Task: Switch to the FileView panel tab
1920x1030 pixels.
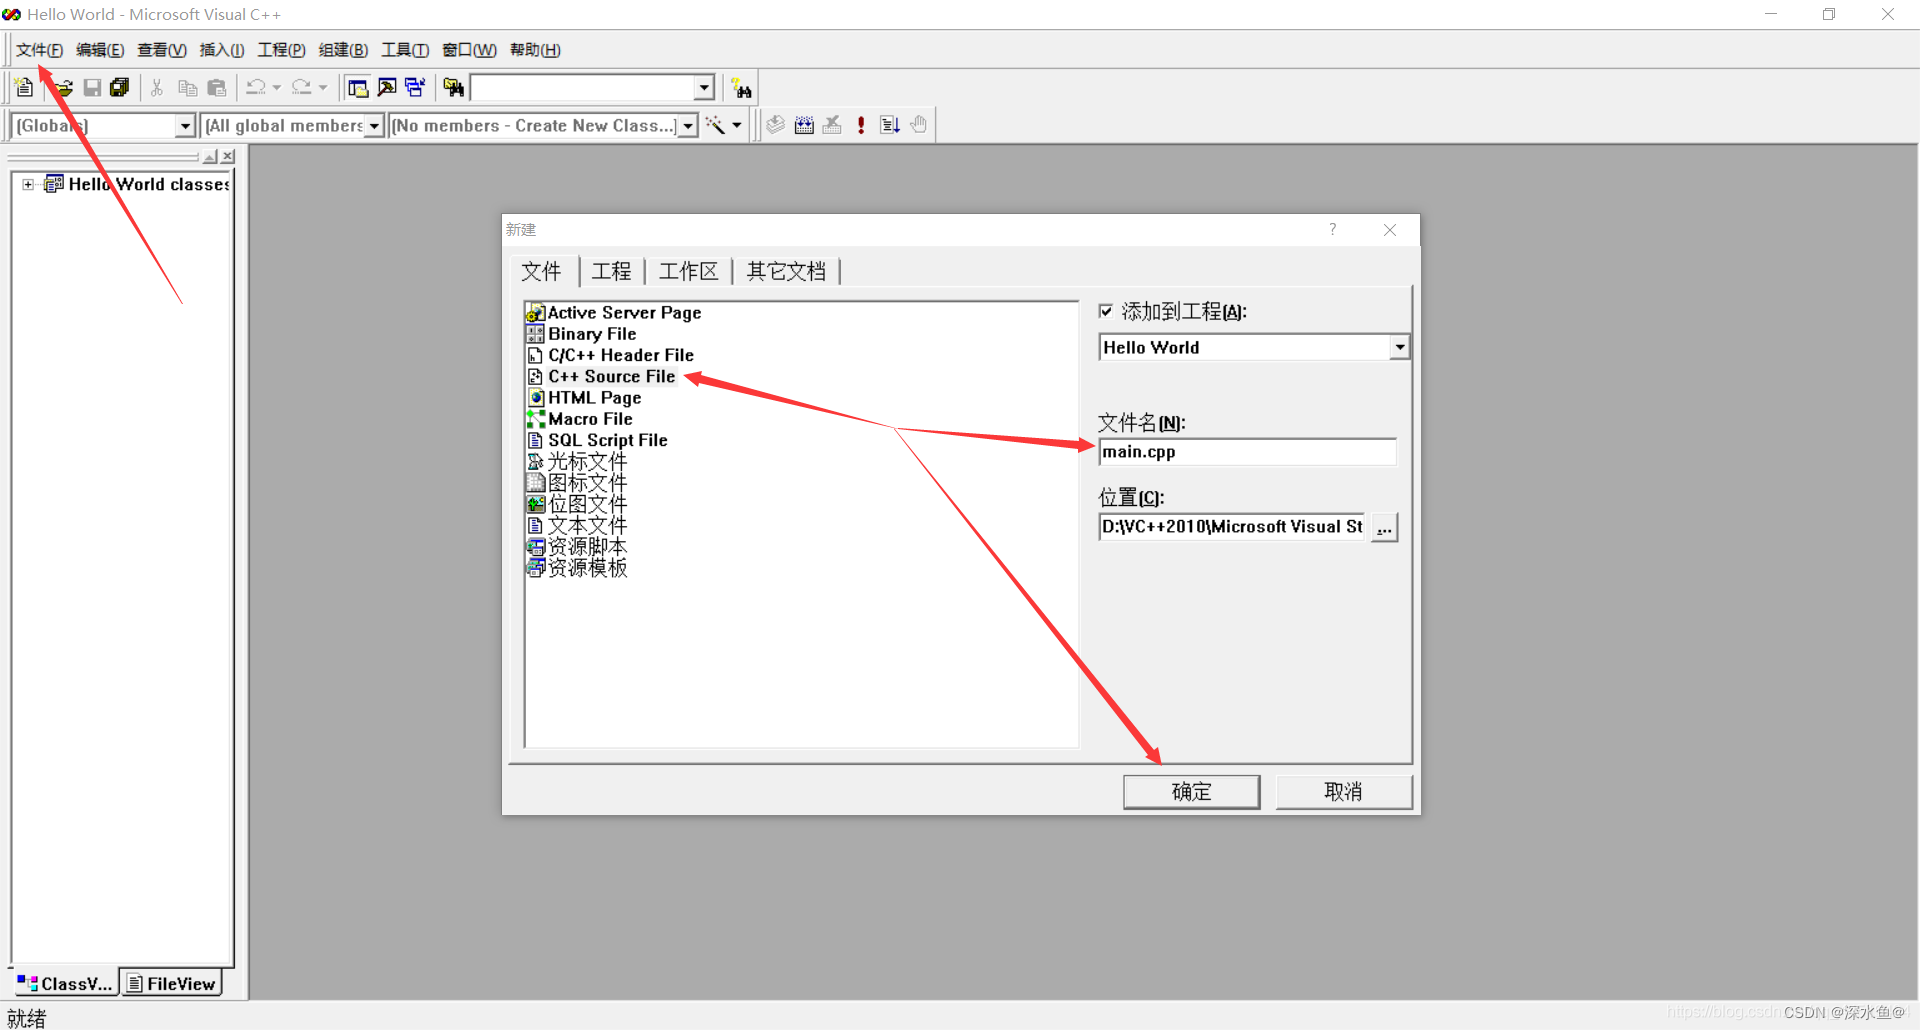Action: (171, 983)
